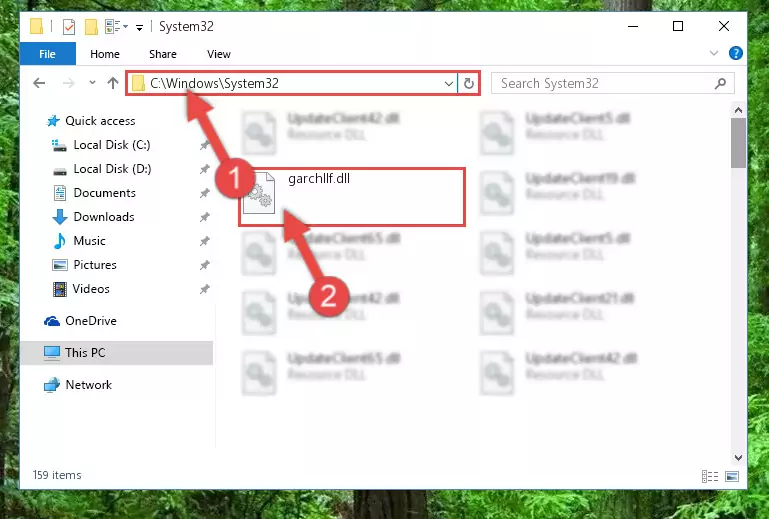The width and height of the screenshot is (769, 519).
Task: Select OneDrive in navigation pane
Action: [91, 321]
